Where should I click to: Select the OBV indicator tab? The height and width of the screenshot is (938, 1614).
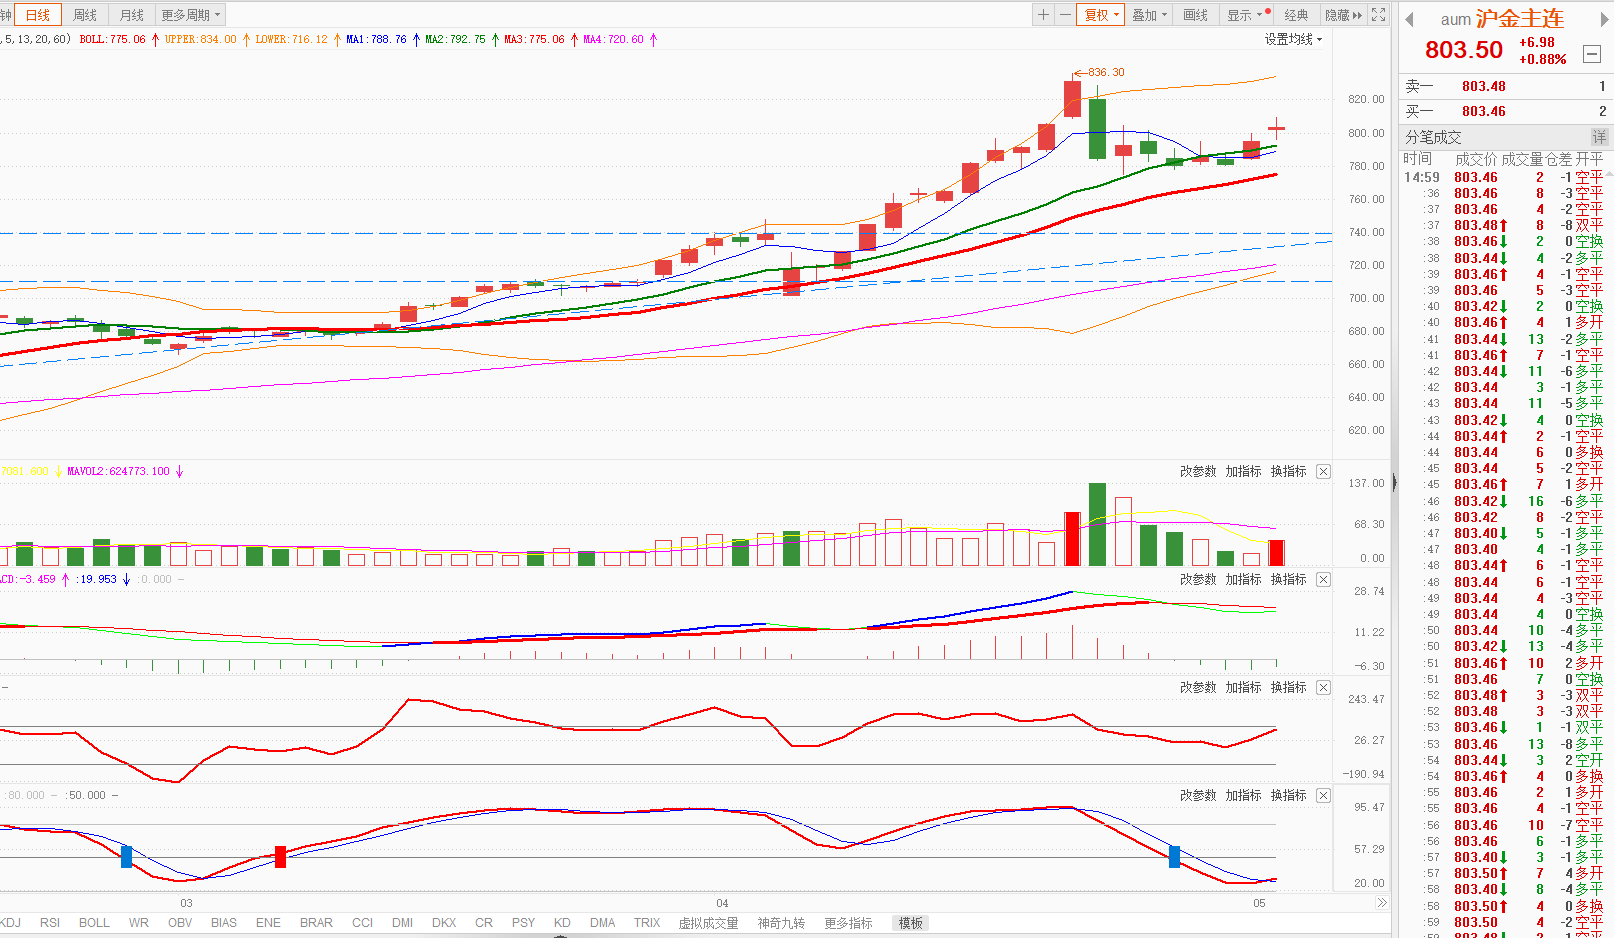click(180, 923)
